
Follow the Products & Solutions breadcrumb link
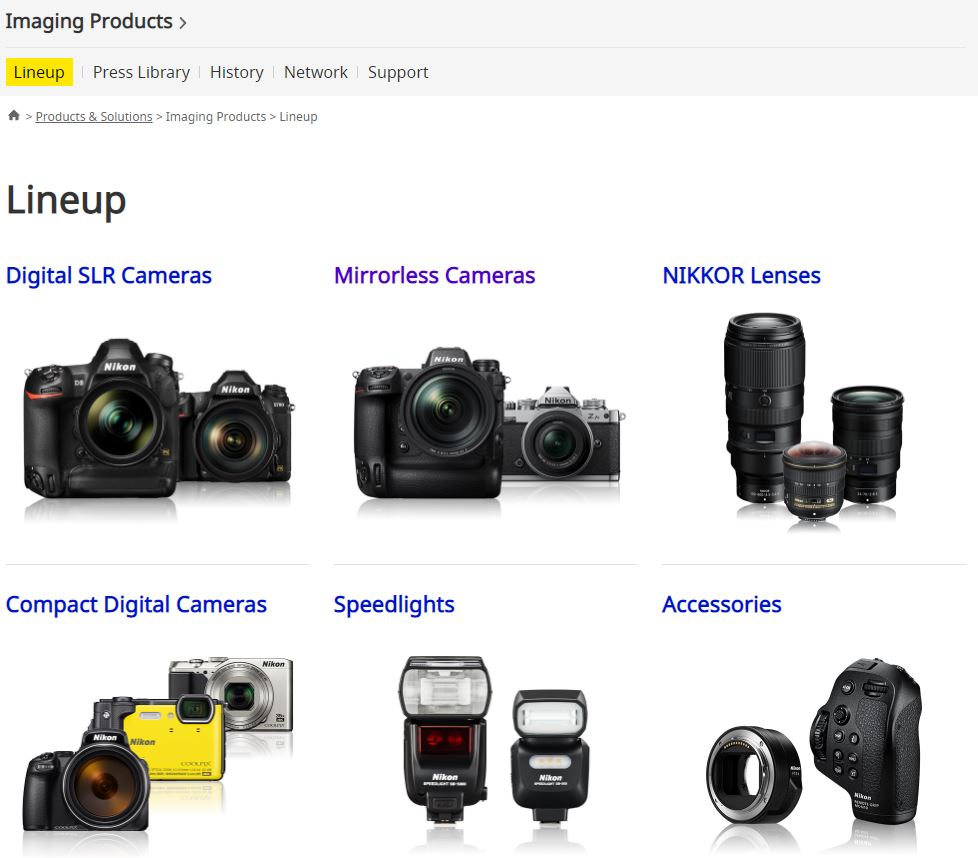94,117
